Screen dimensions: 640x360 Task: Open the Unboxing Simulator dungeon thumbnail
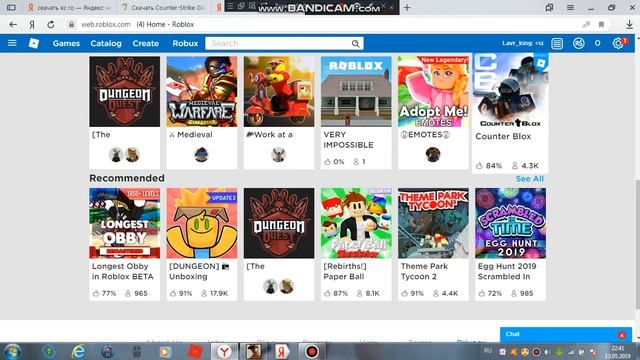point(202,223)
